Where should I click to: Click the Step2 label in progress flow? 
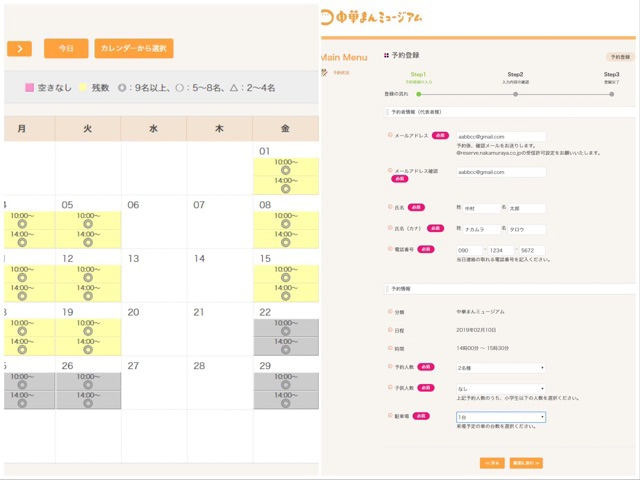(515, 74)
